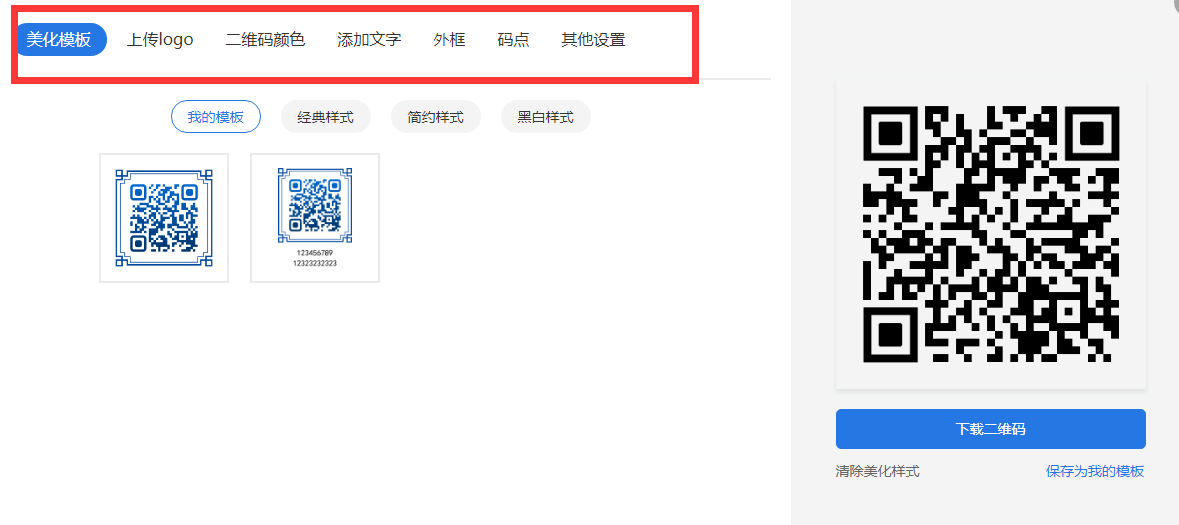Switch to the 二维码颜色 tab
This screenshot has height=525, width=1179.
(x=265, y=40)
